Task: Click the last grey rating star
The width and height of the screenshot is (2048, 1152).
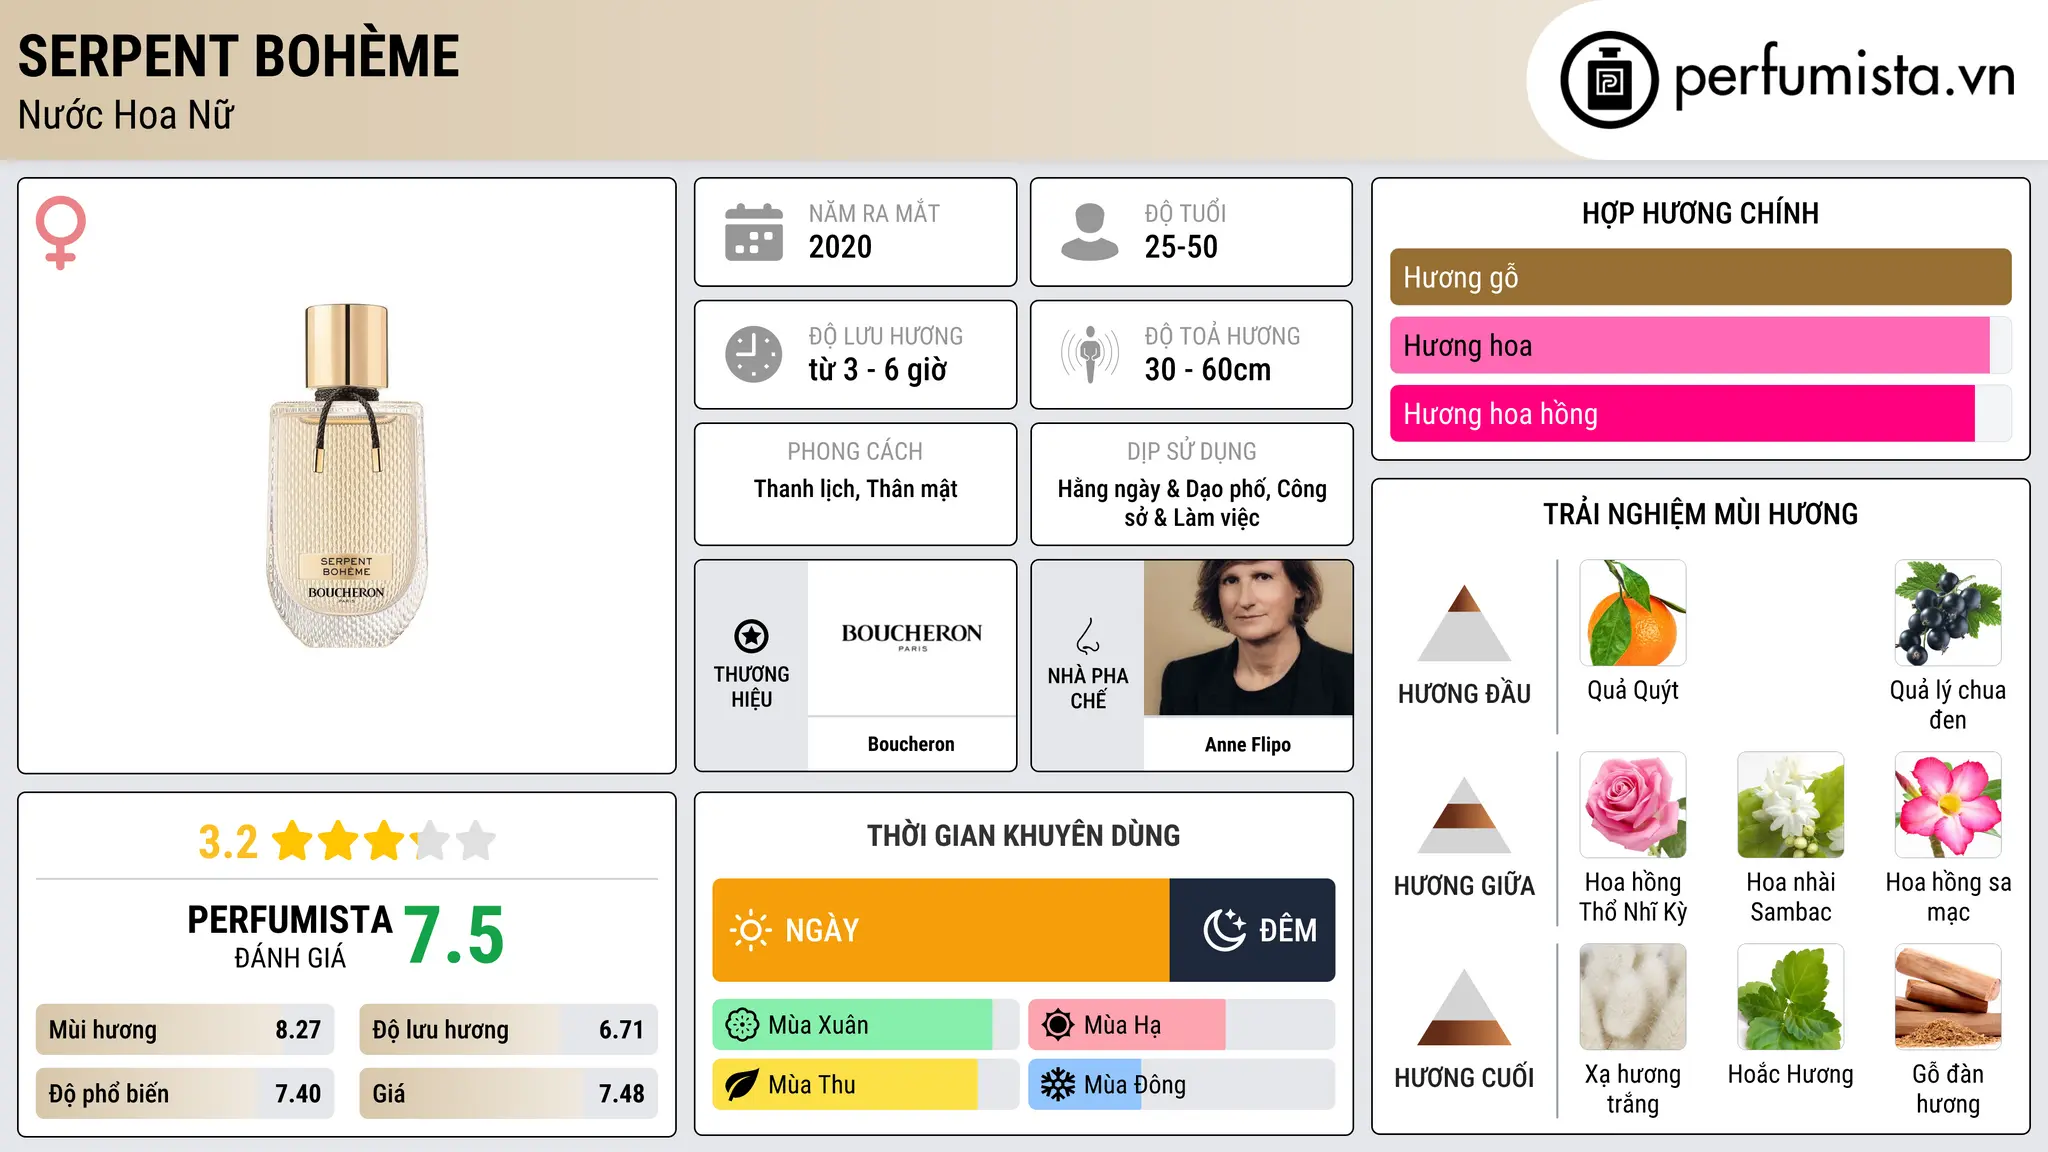Action: (476, 841)
